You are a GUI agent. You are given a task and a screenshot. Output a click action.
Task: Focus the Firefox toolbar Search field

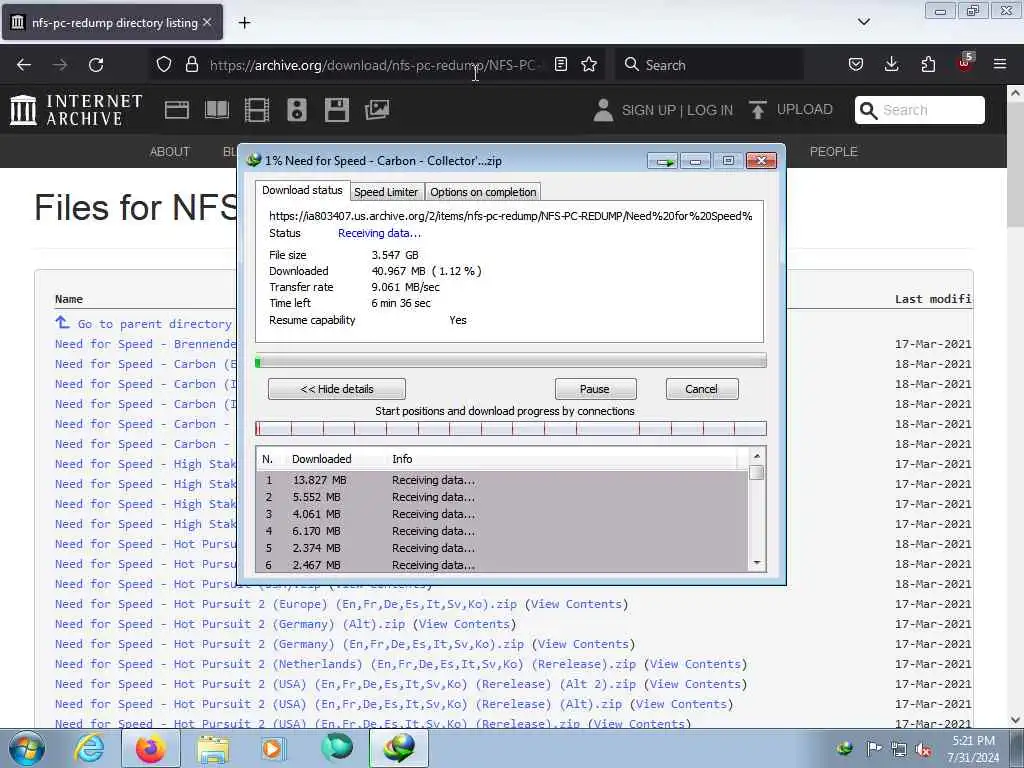point(709,65)
